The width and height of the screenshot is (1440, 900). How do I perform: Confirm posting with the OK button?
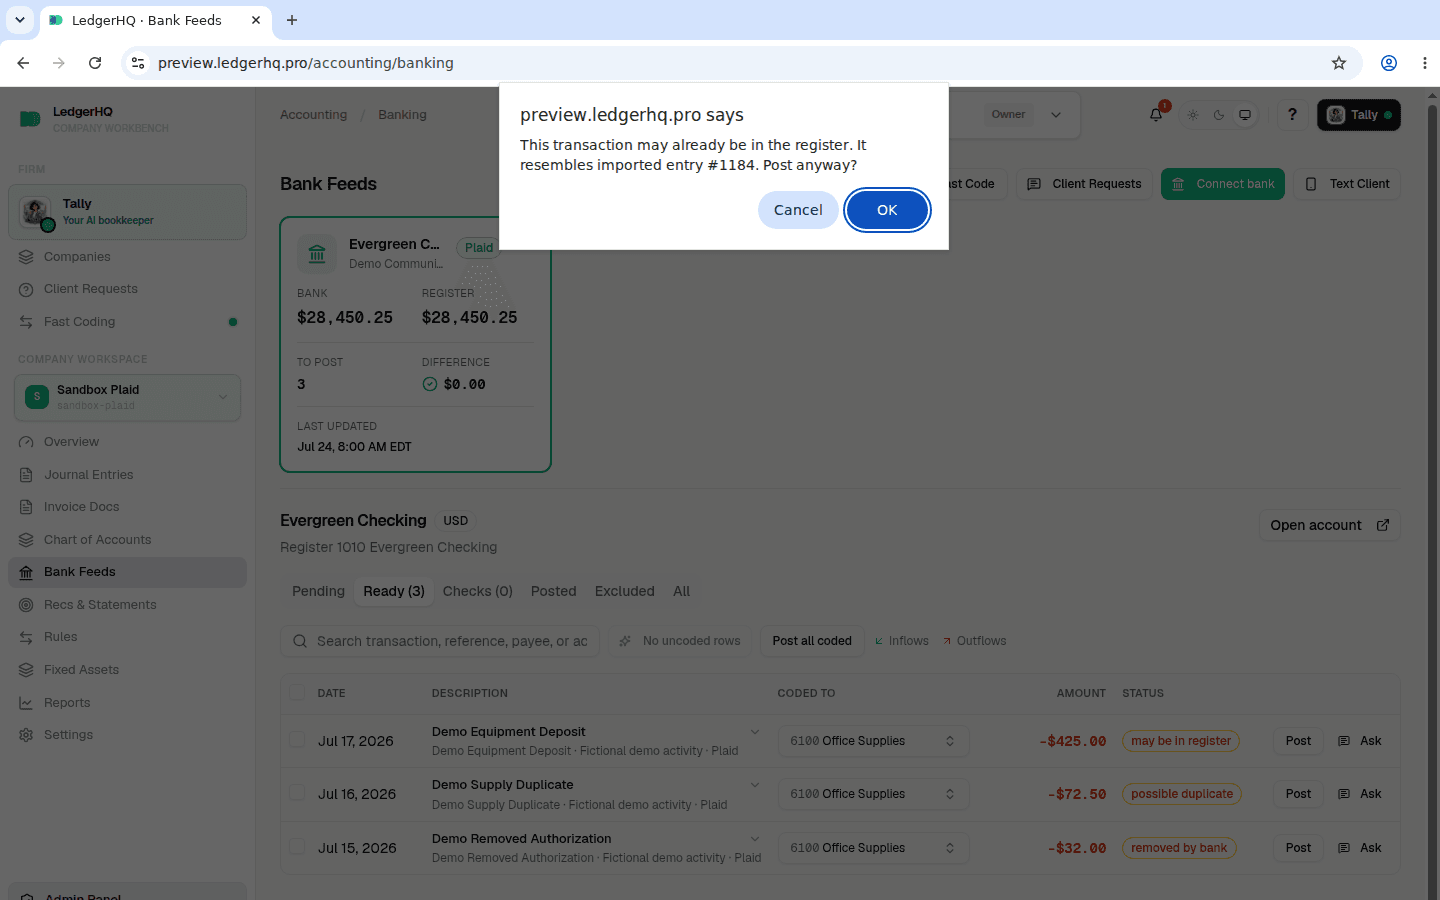[887, 210]
